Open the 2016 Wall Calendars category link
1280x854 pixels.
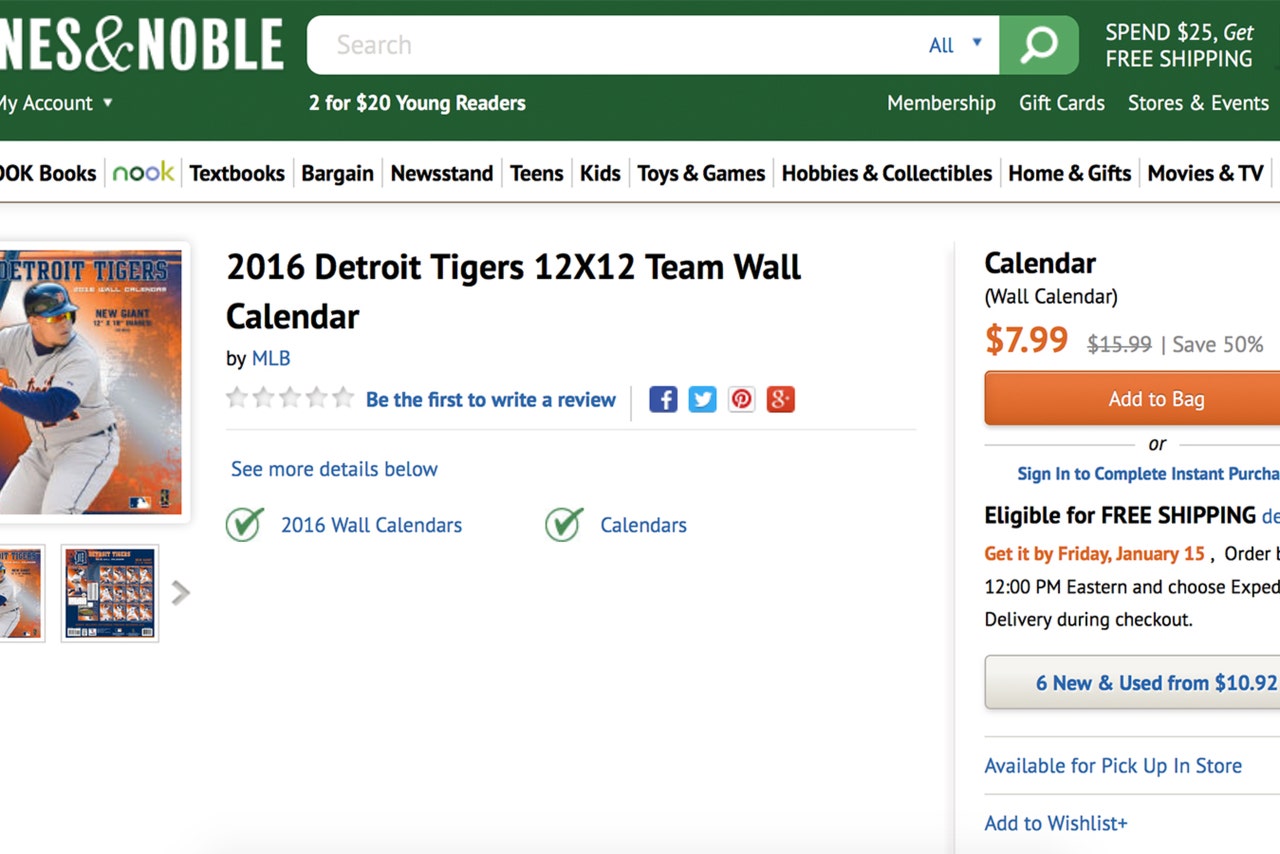point(371,525)
